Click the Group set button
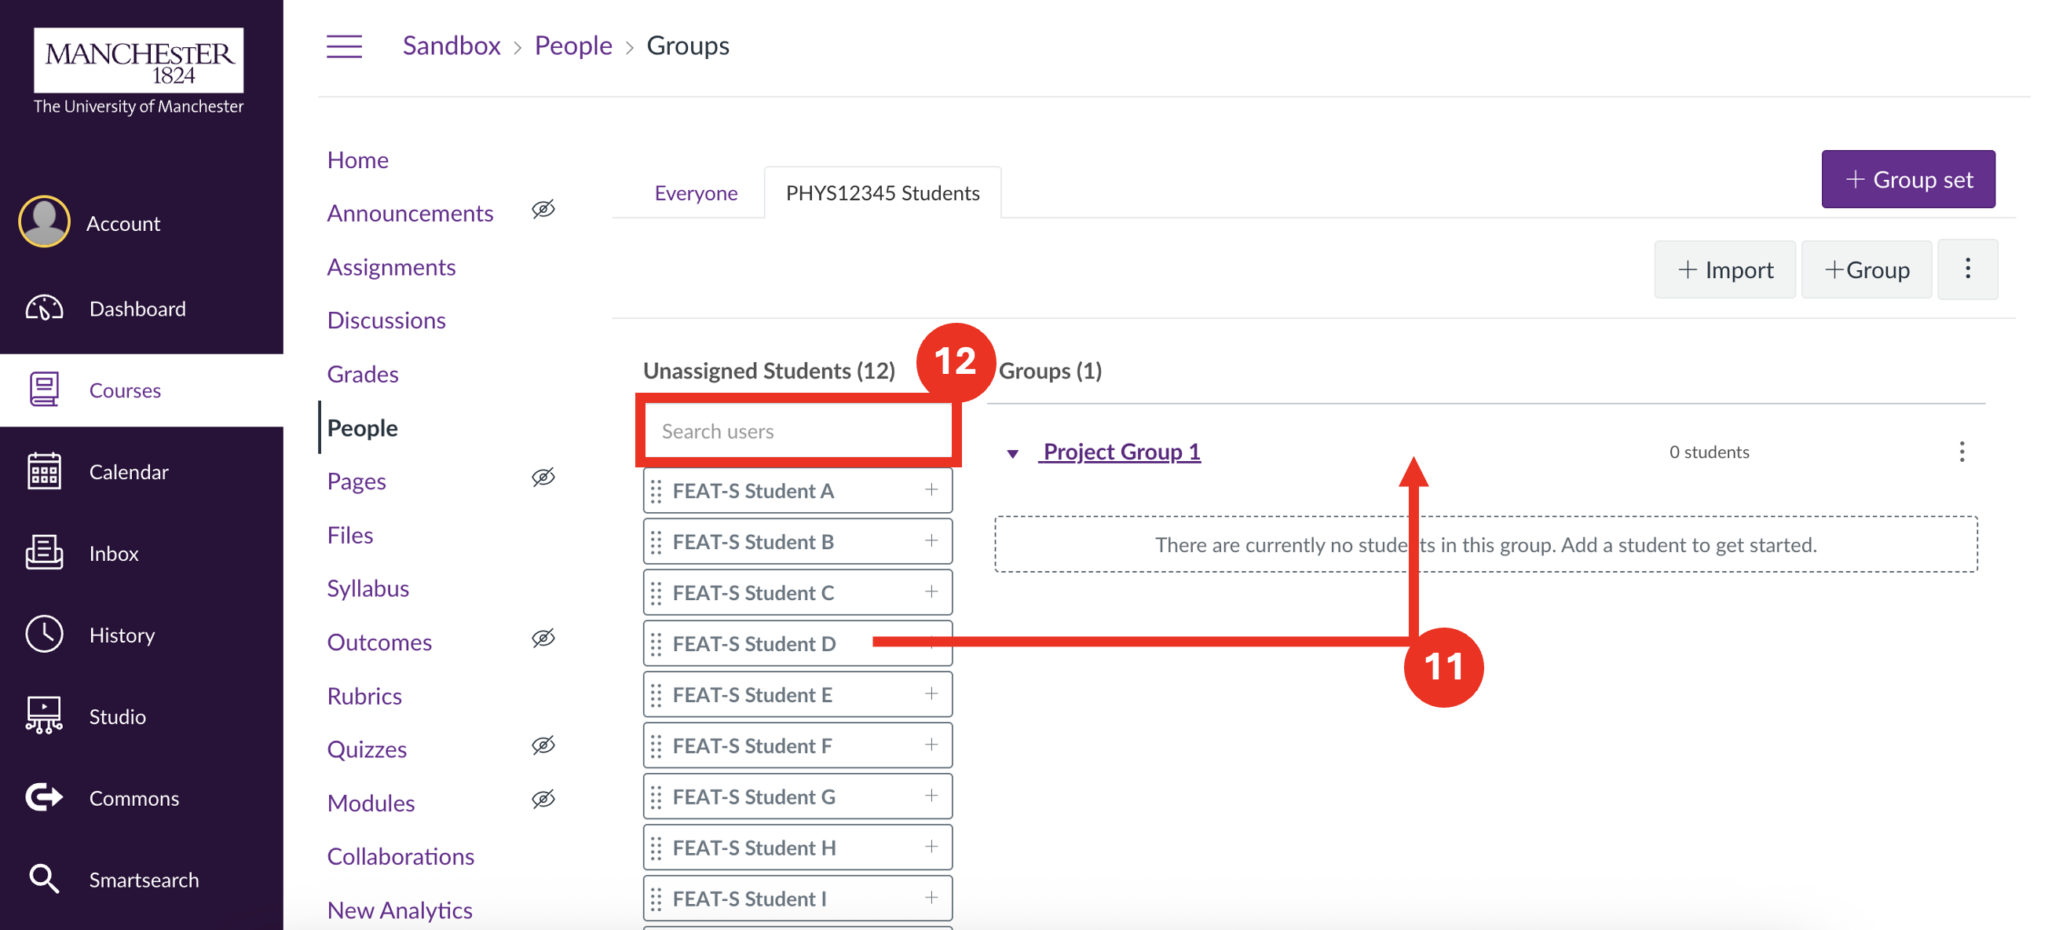 point(1907,179)
